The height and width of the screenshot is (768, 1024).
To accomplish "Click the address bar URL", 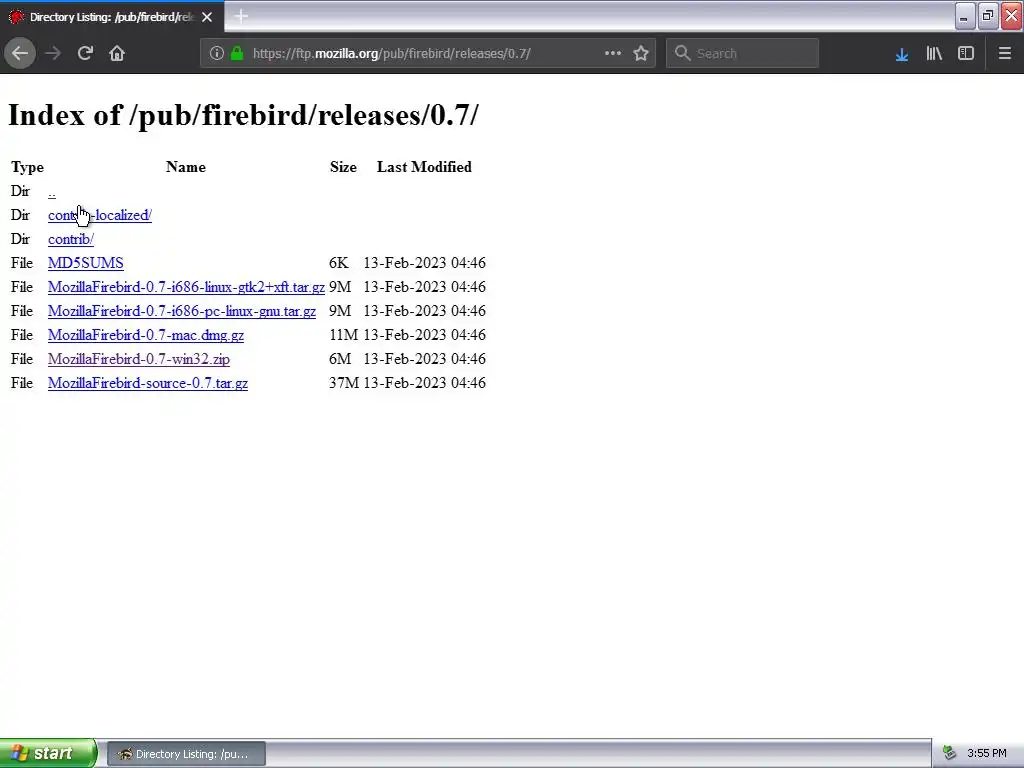I will 391,54.
